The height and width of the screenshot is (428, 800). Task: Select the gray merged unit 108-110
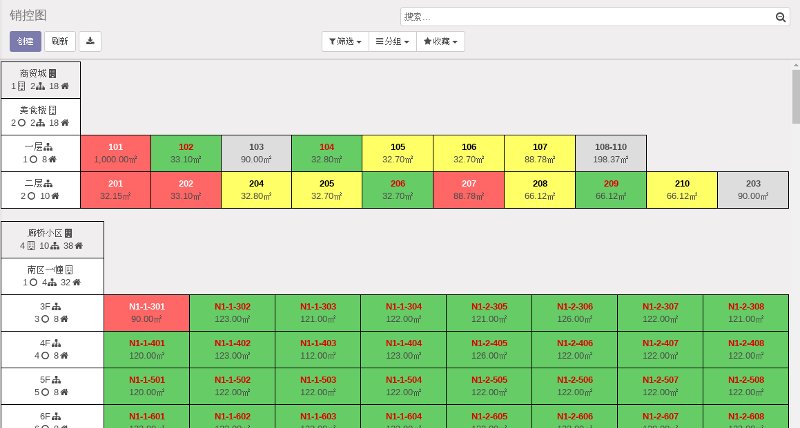(x=610, y=153)
